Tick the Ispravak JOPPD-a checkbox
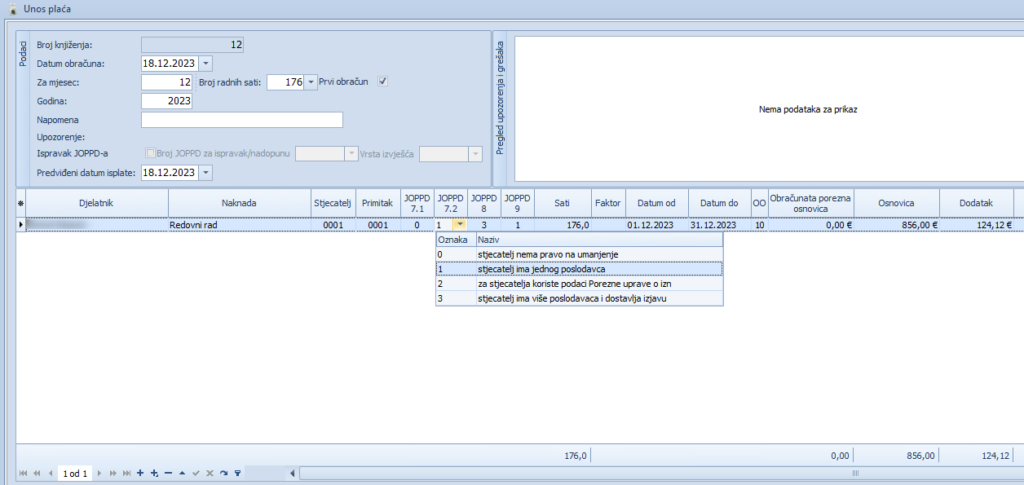Viewport: 1024px width, 485px height. tap(151, 154)
